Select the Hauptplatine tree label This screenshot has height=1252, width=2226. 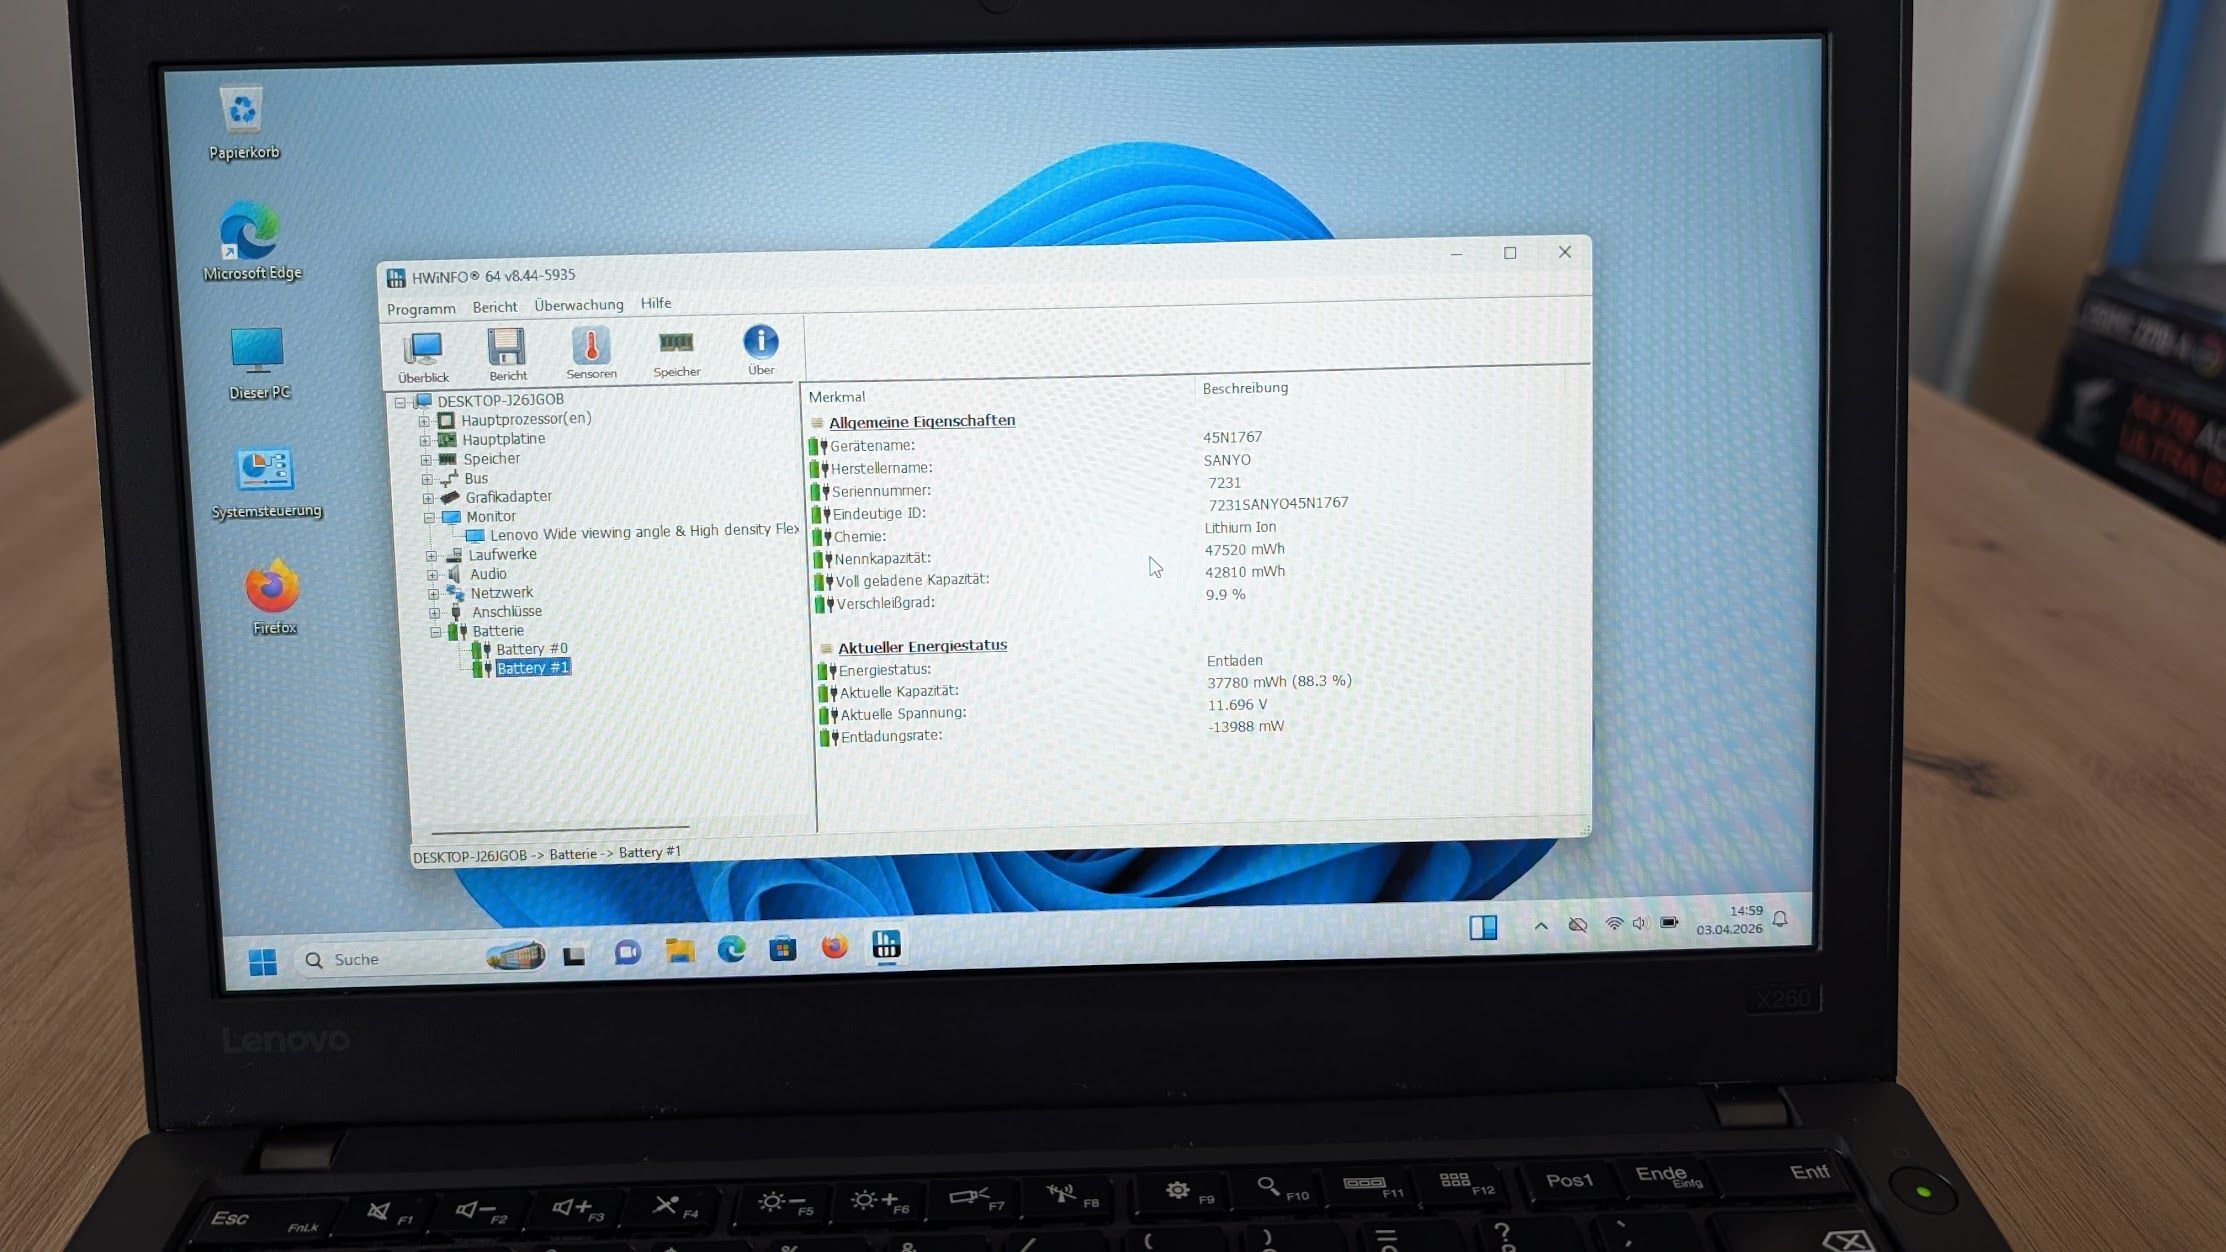click(503, 439)
